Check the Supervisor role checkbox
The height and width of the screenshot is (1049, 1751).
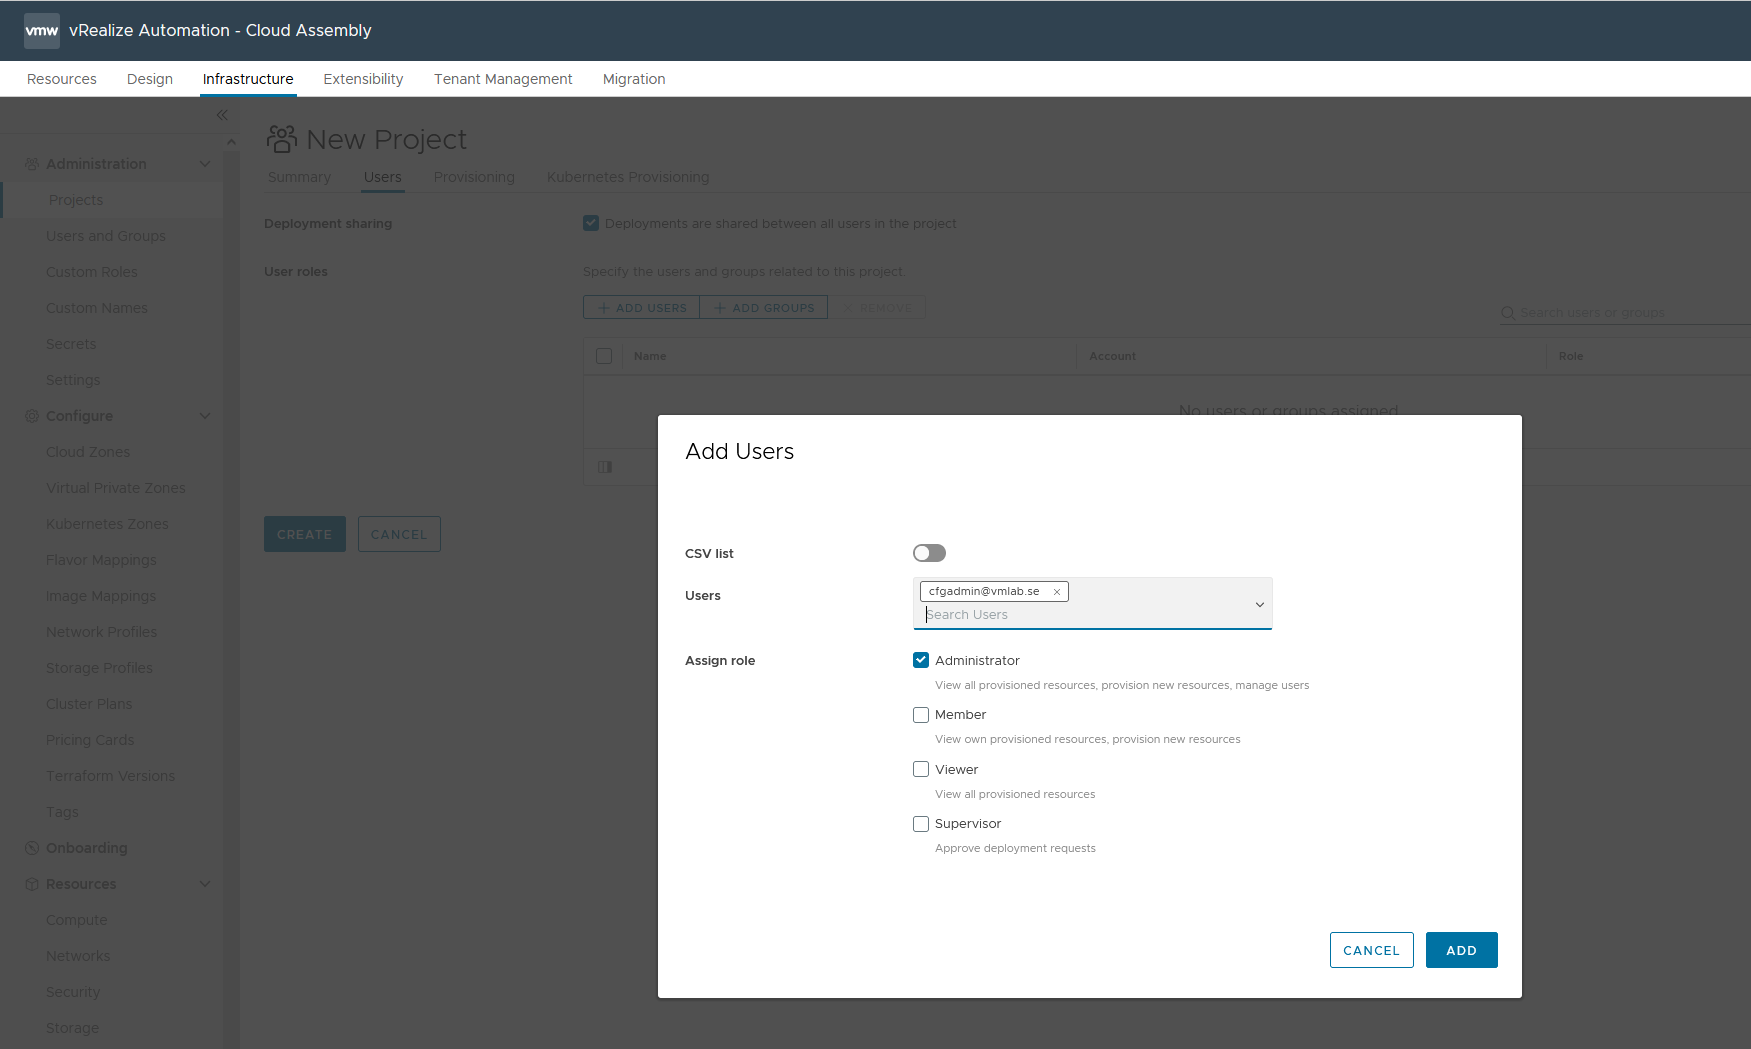921,824
